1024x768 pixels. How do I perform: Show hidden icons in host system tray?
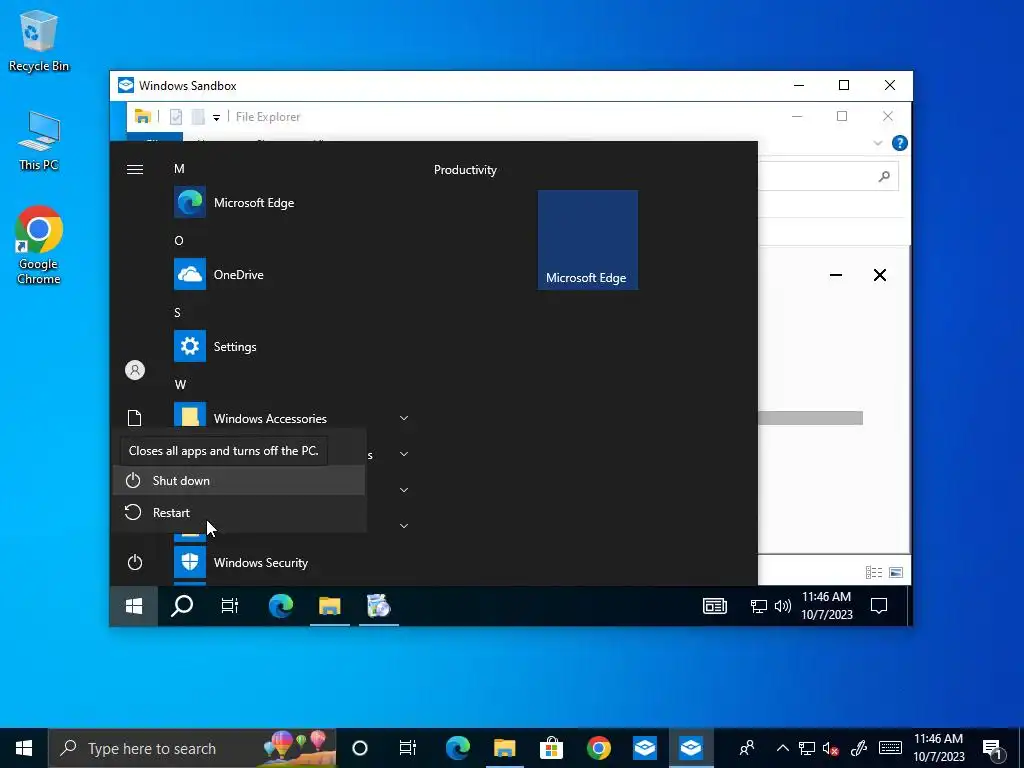point(782,748)
